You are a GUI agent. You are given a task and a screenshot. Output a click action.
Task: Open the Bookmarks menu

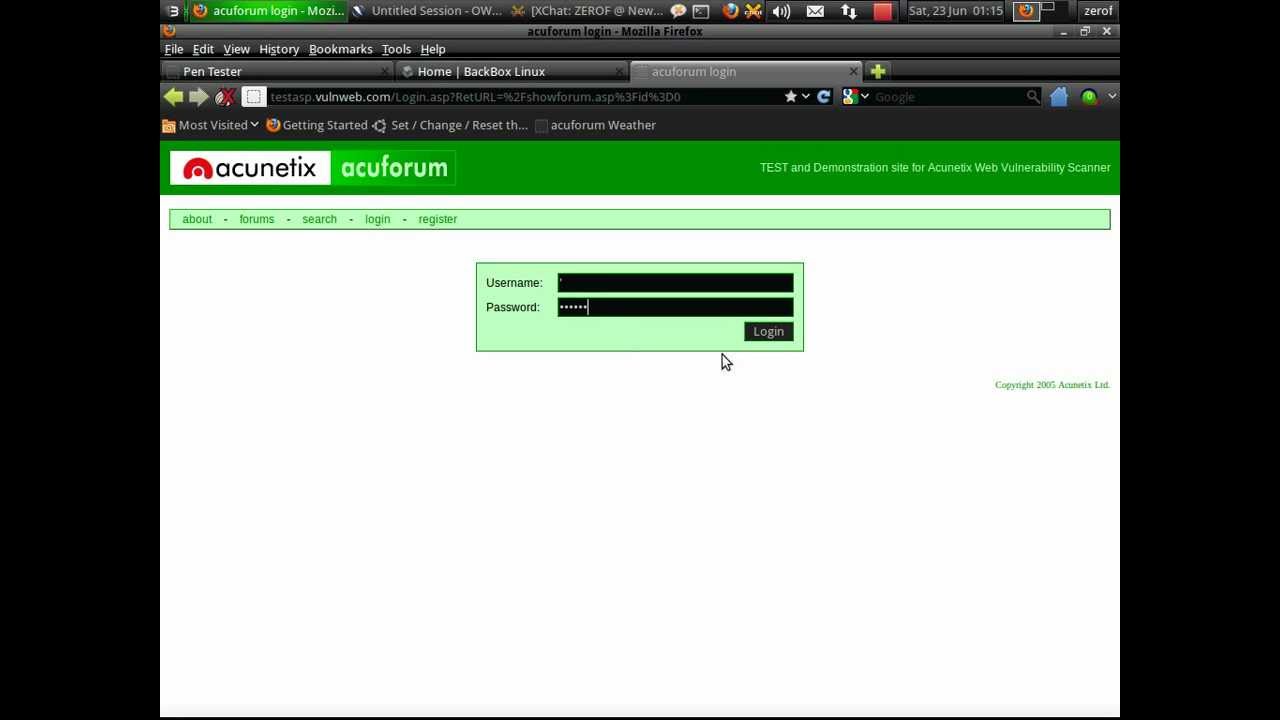coord(340,49)
